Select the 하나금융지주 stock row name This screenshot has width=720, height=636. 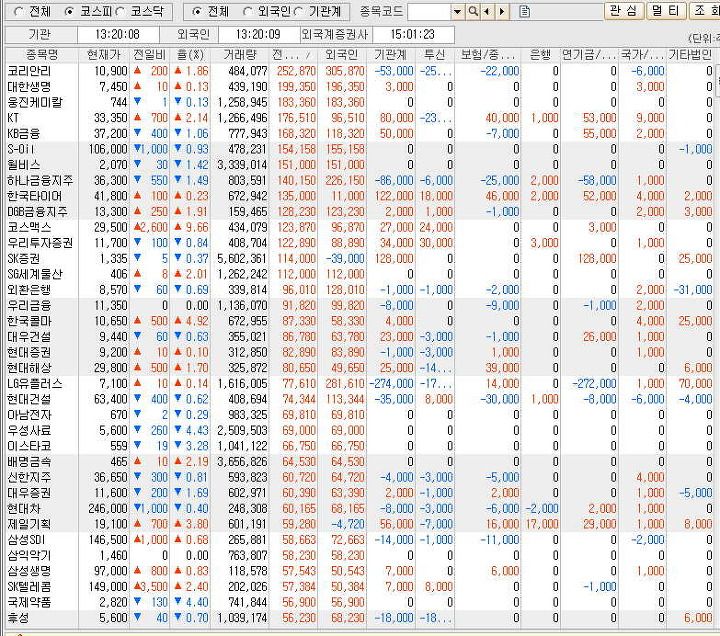(40, 180)
